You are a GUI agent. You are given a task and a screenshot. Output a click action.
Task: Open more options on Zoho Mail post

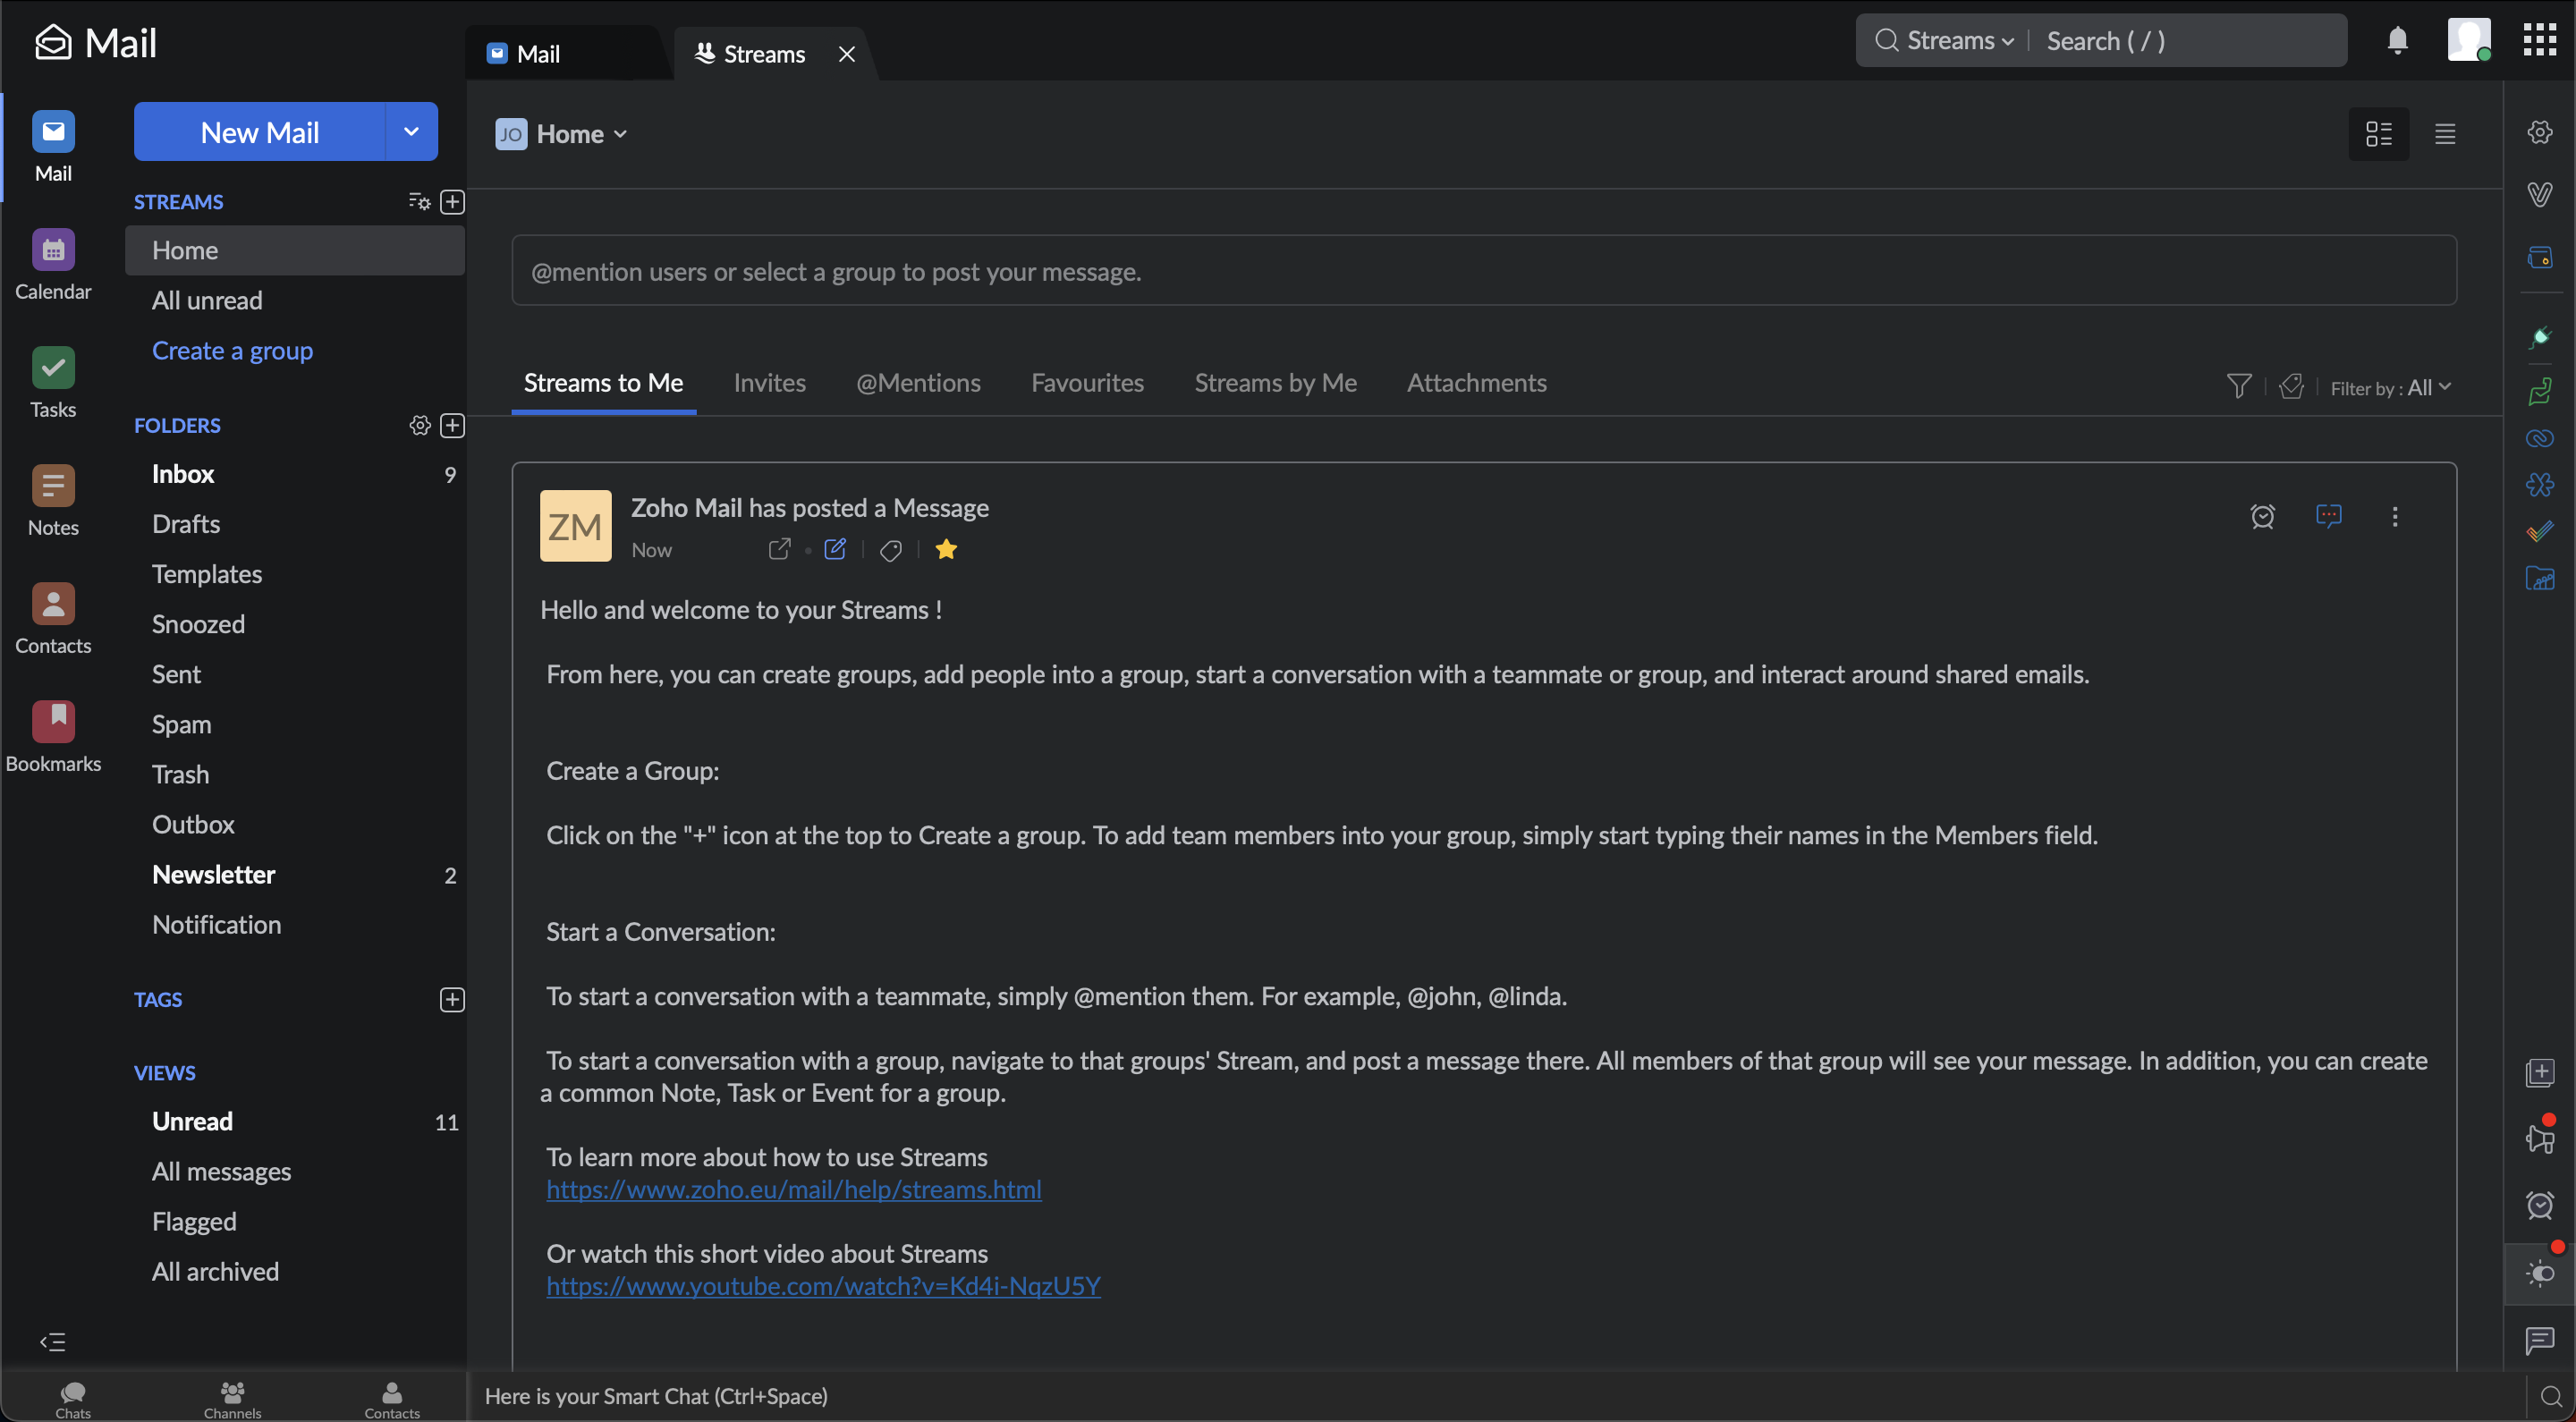point(2394,516)
